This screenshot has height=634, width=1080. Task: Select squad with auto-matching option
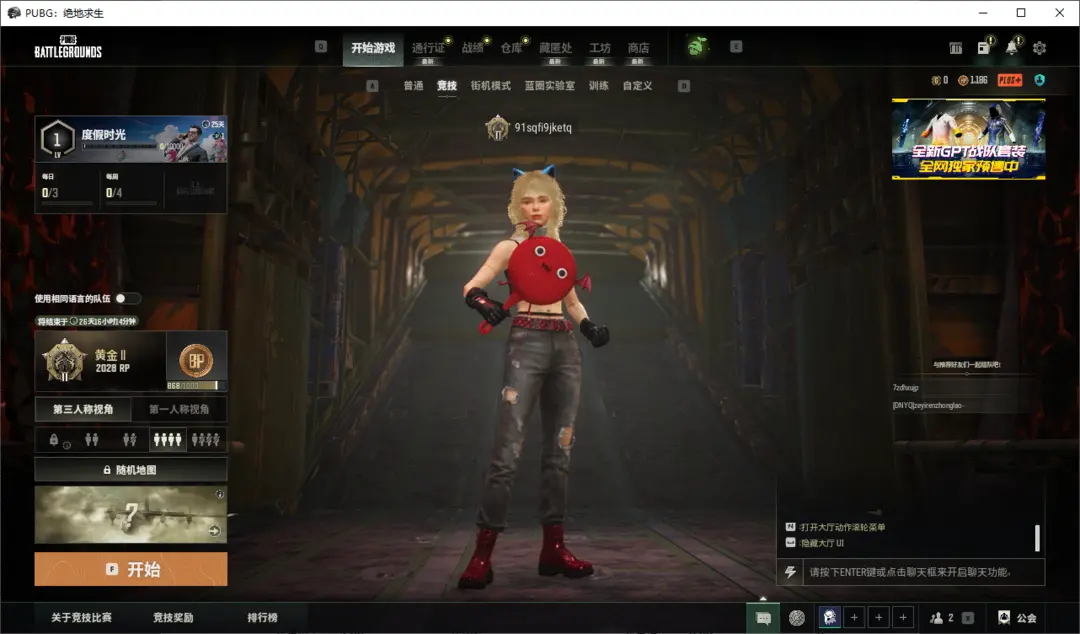206,440
